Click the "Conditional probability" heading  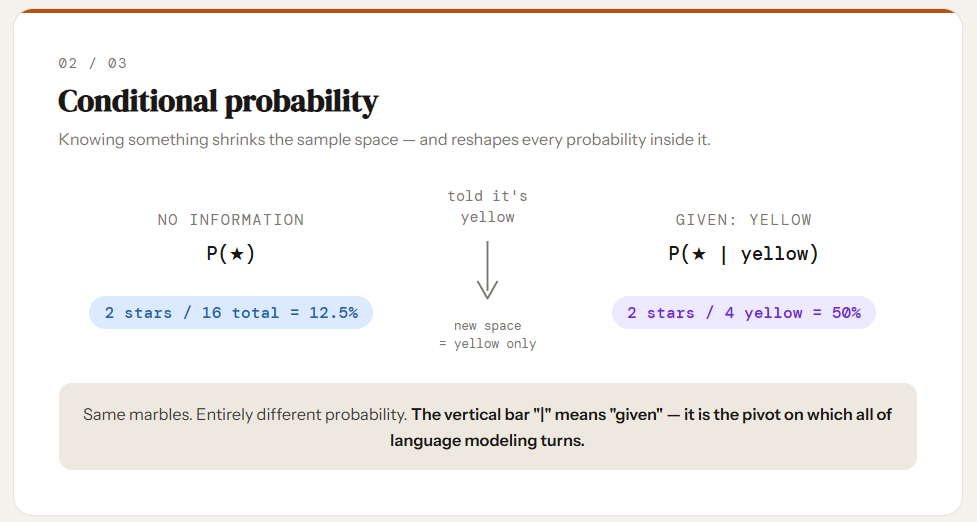(218, 102)
